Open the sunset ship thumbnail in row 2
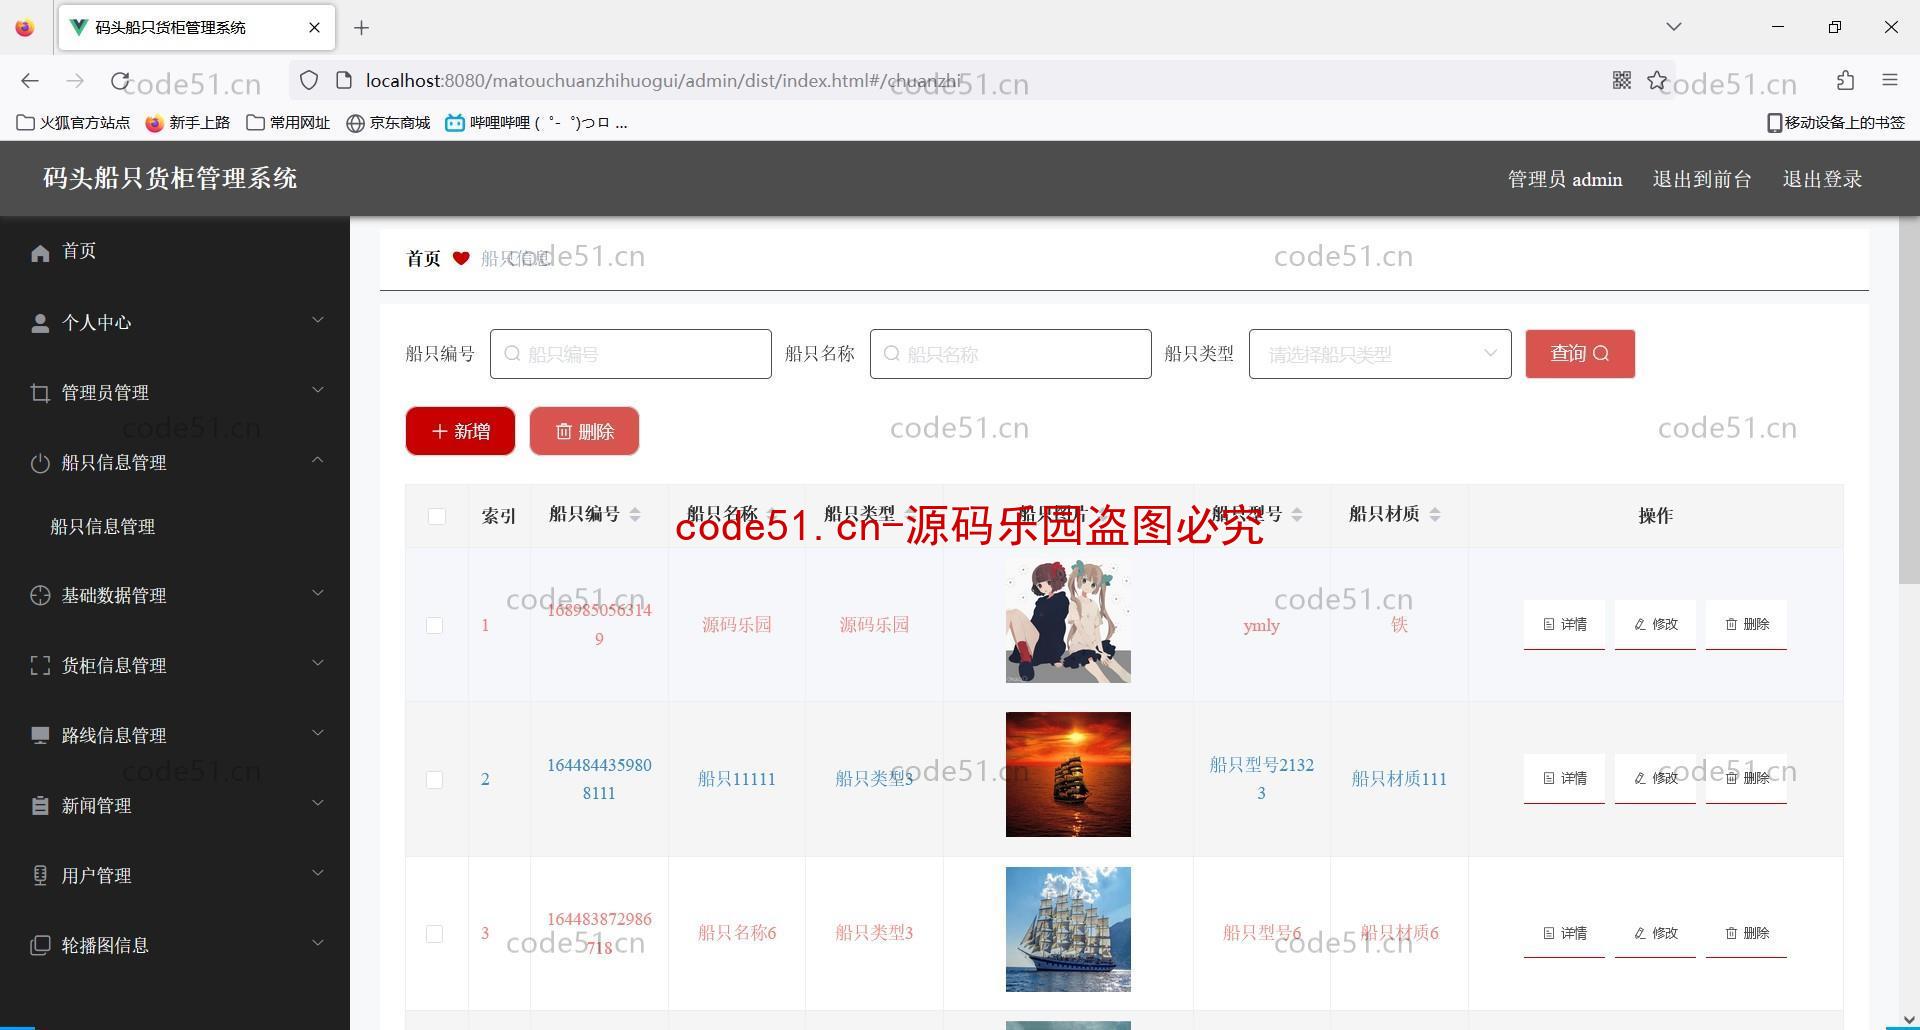Screen dimensions: 1920x1030 pyautogui.click(x=1068, y=774)
